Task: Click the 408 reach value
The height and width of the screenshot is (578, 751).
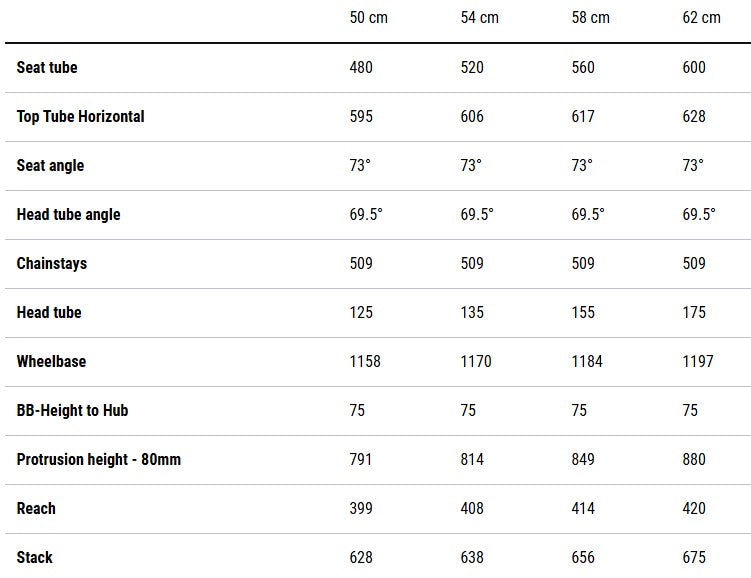Action: tap(472, 508)
